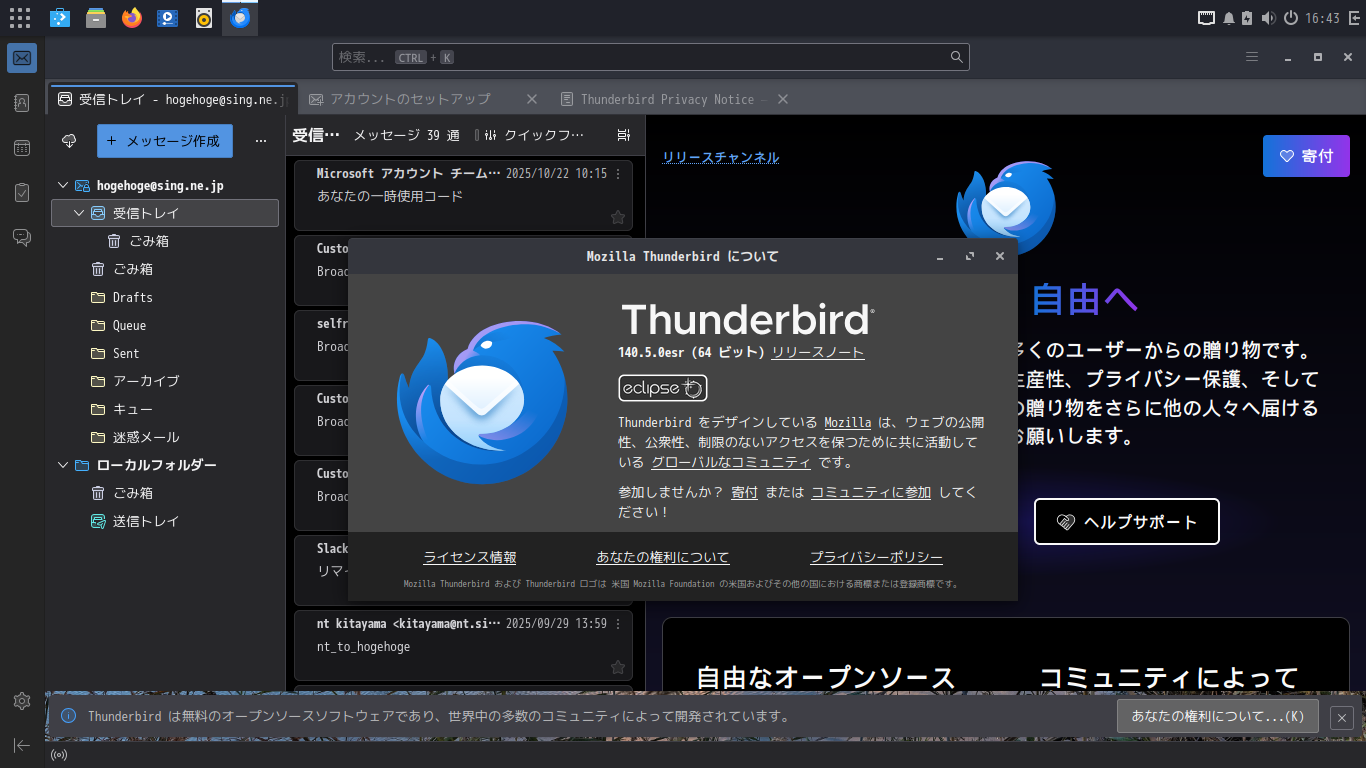Click メッセージ作成 to compose a message
Image resolution: width=1366 pixels, height=768 pixels.
[x=165, y=141]
